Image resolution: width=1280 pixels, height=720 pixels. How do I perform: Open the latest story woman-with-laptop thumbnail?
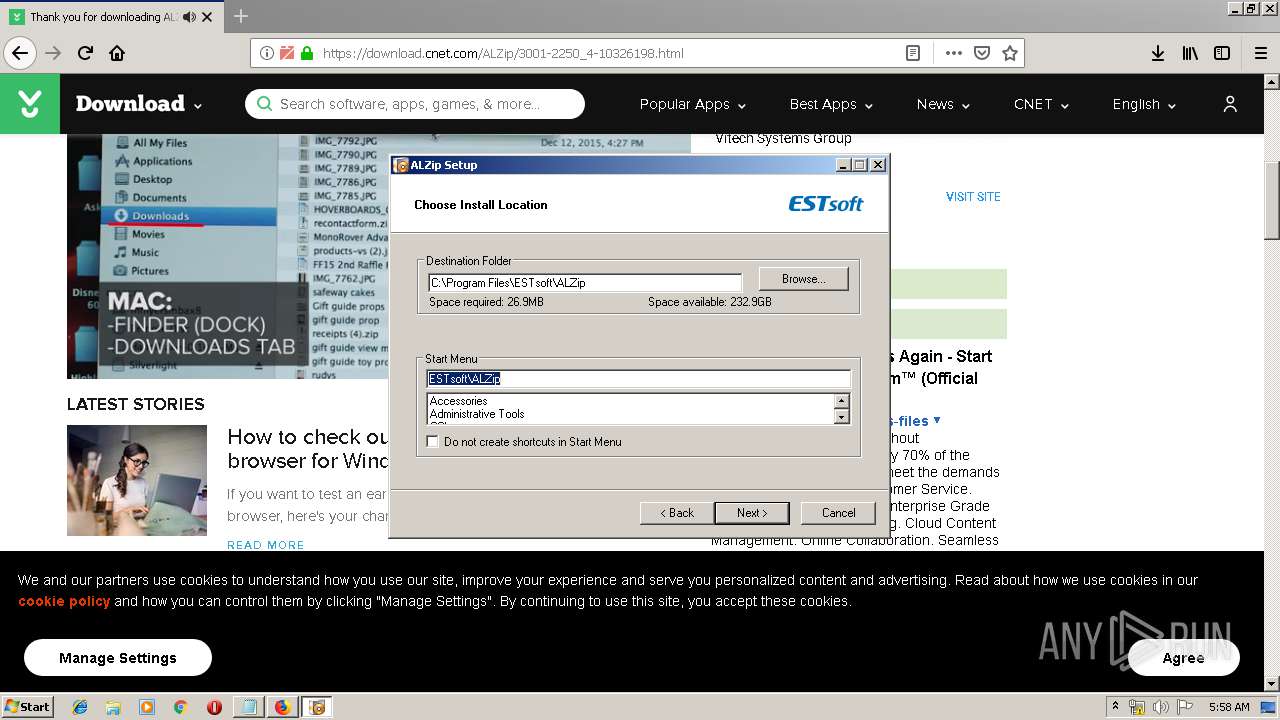tap(137, 480)
